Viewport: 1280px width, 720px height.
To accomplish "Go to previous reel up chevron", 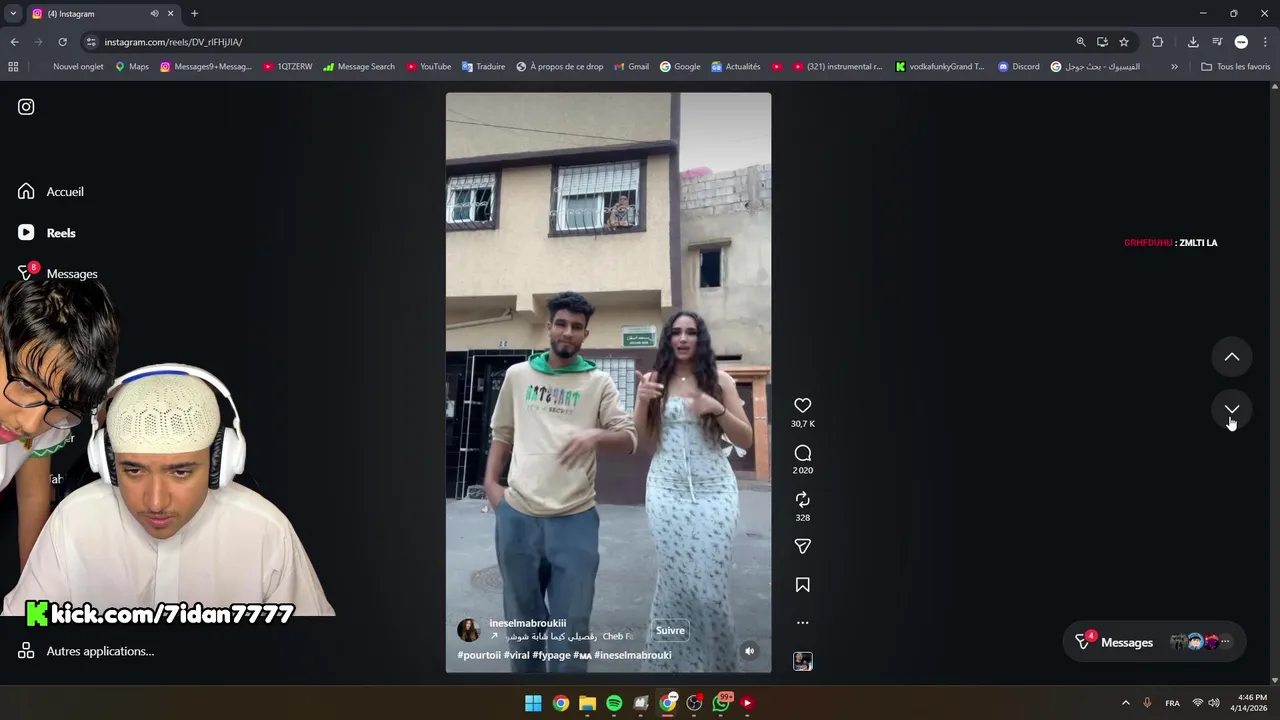I will (1232, 357).
